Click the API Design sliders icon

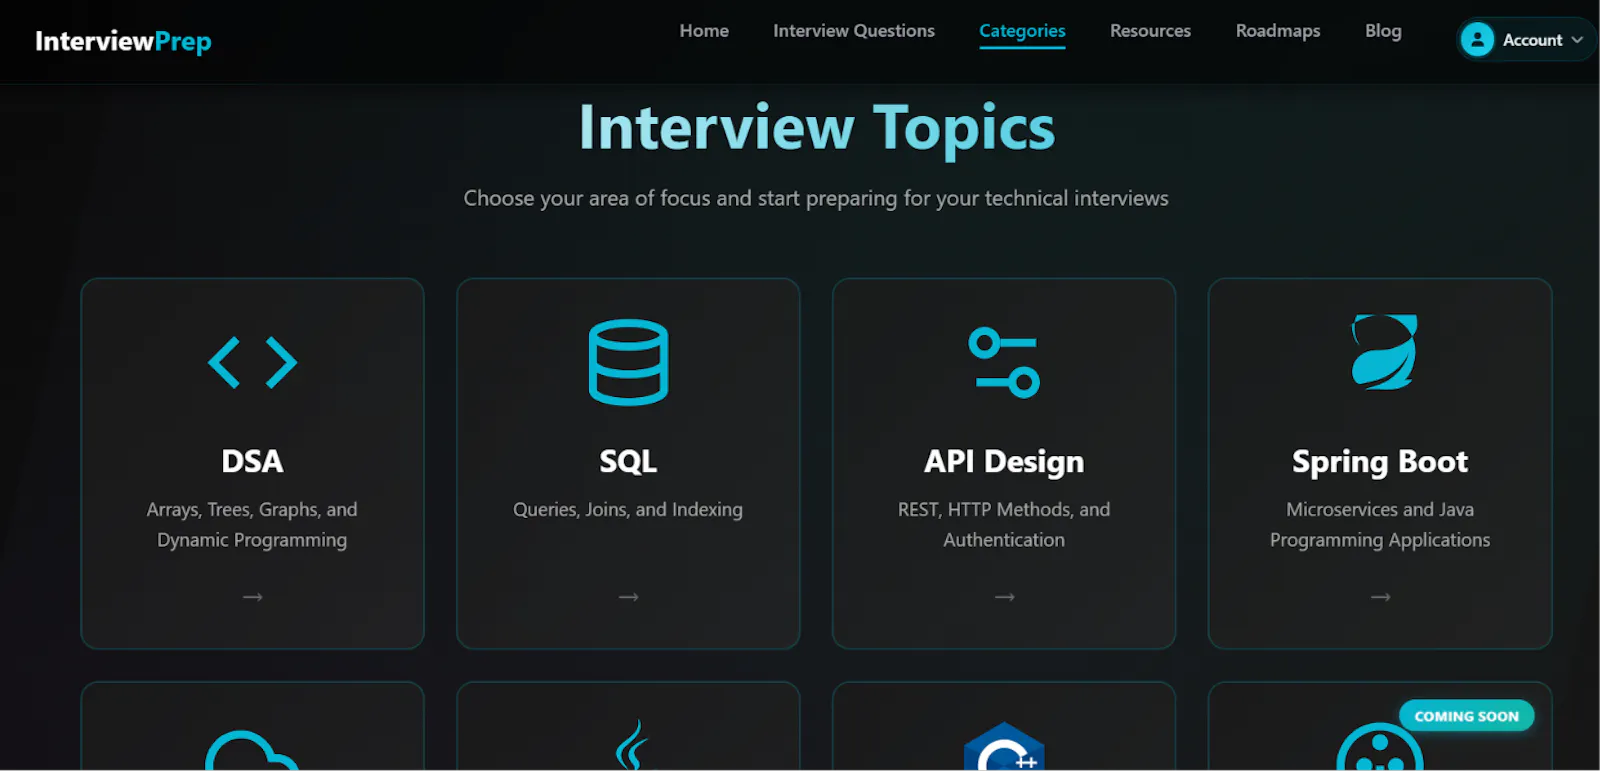(1004, 362)
